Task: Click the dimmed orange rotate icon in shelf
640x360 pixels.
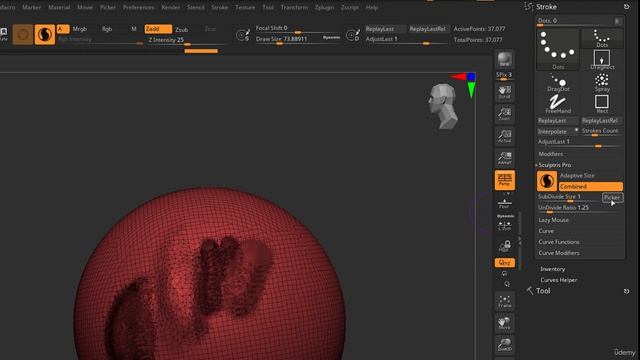Action: (x=23, y=34)
